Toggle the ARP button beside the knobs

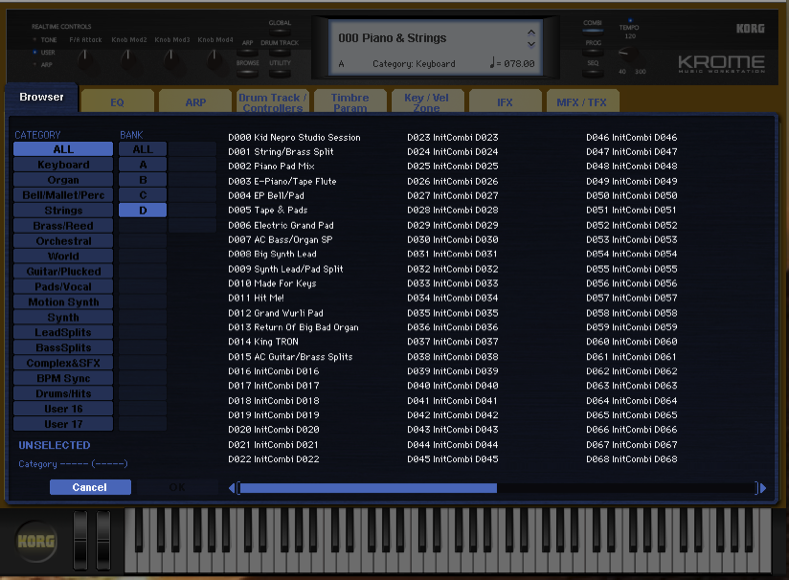[x=247, y=52]
